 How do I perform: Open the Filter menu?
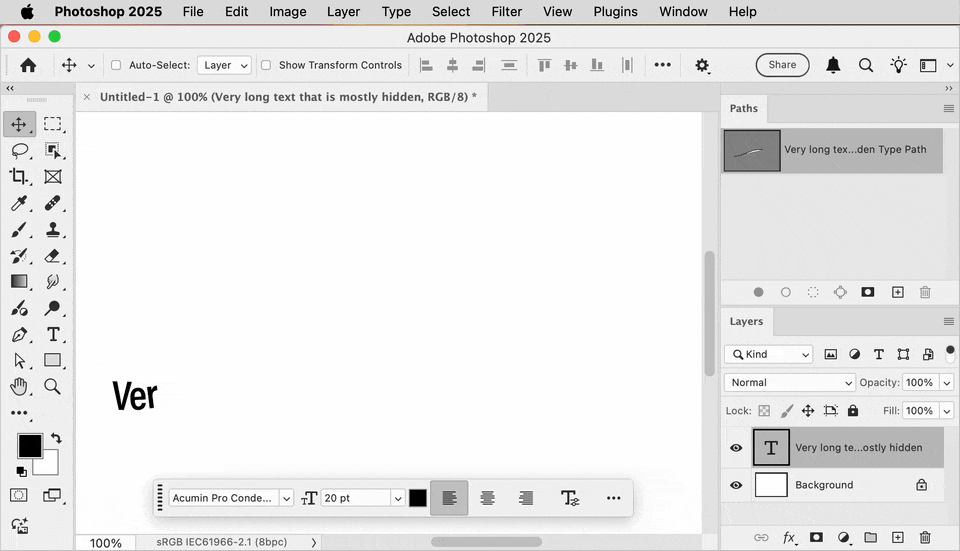click(506, 12)
